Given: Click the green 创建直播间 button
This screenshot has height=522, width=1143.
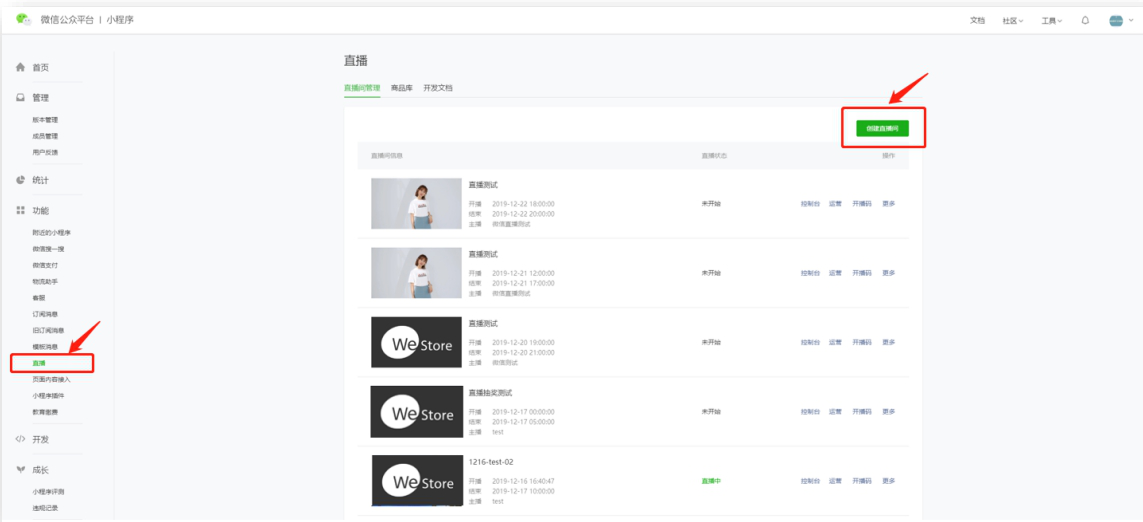Looking at the screenshot, I should point(882,128).
